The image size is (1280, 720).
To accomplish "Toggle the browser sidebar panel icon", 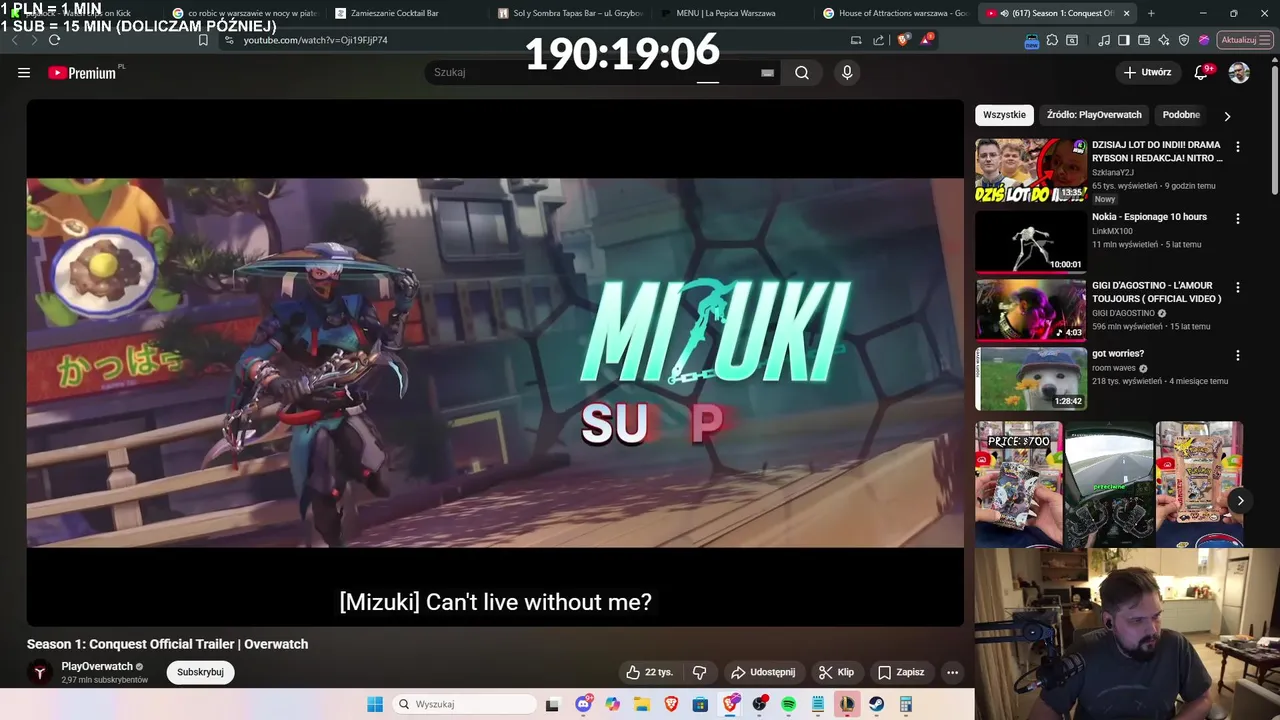I will coord(1124,40).
